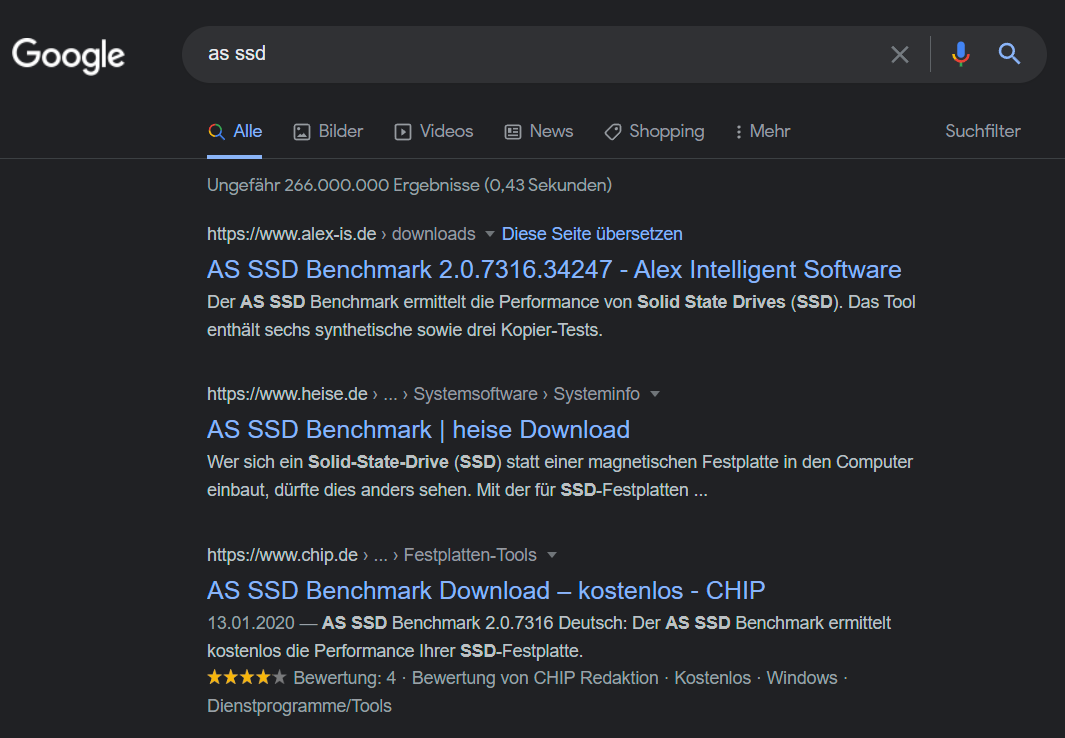Open AS SSD Benchmark Download CHIP result
This screenshot has height=738, width=1065.
pyautogui.click(x=486, y=589)
